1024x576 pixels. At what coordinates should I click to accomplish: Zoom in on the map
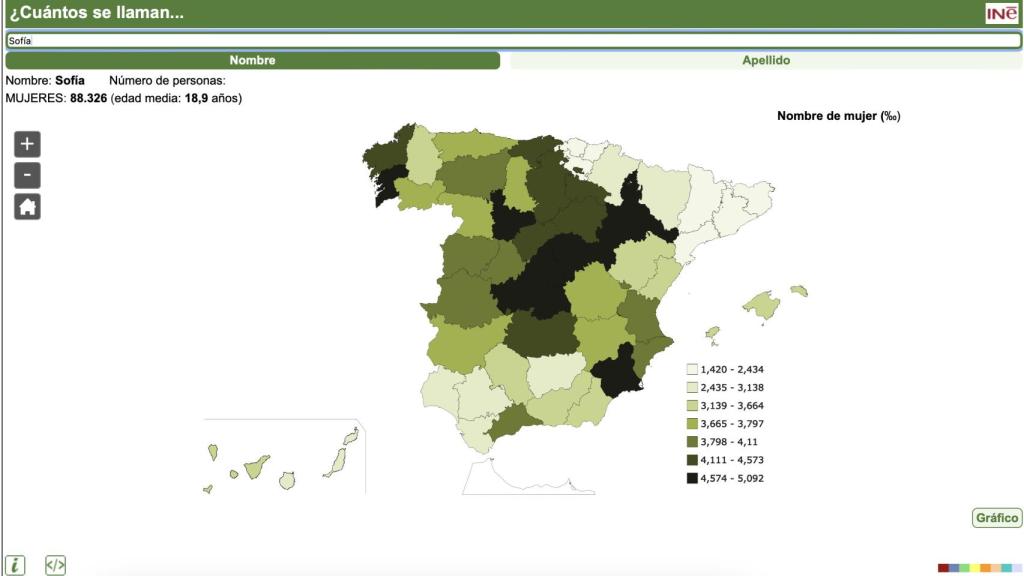(x=27, y=144)
